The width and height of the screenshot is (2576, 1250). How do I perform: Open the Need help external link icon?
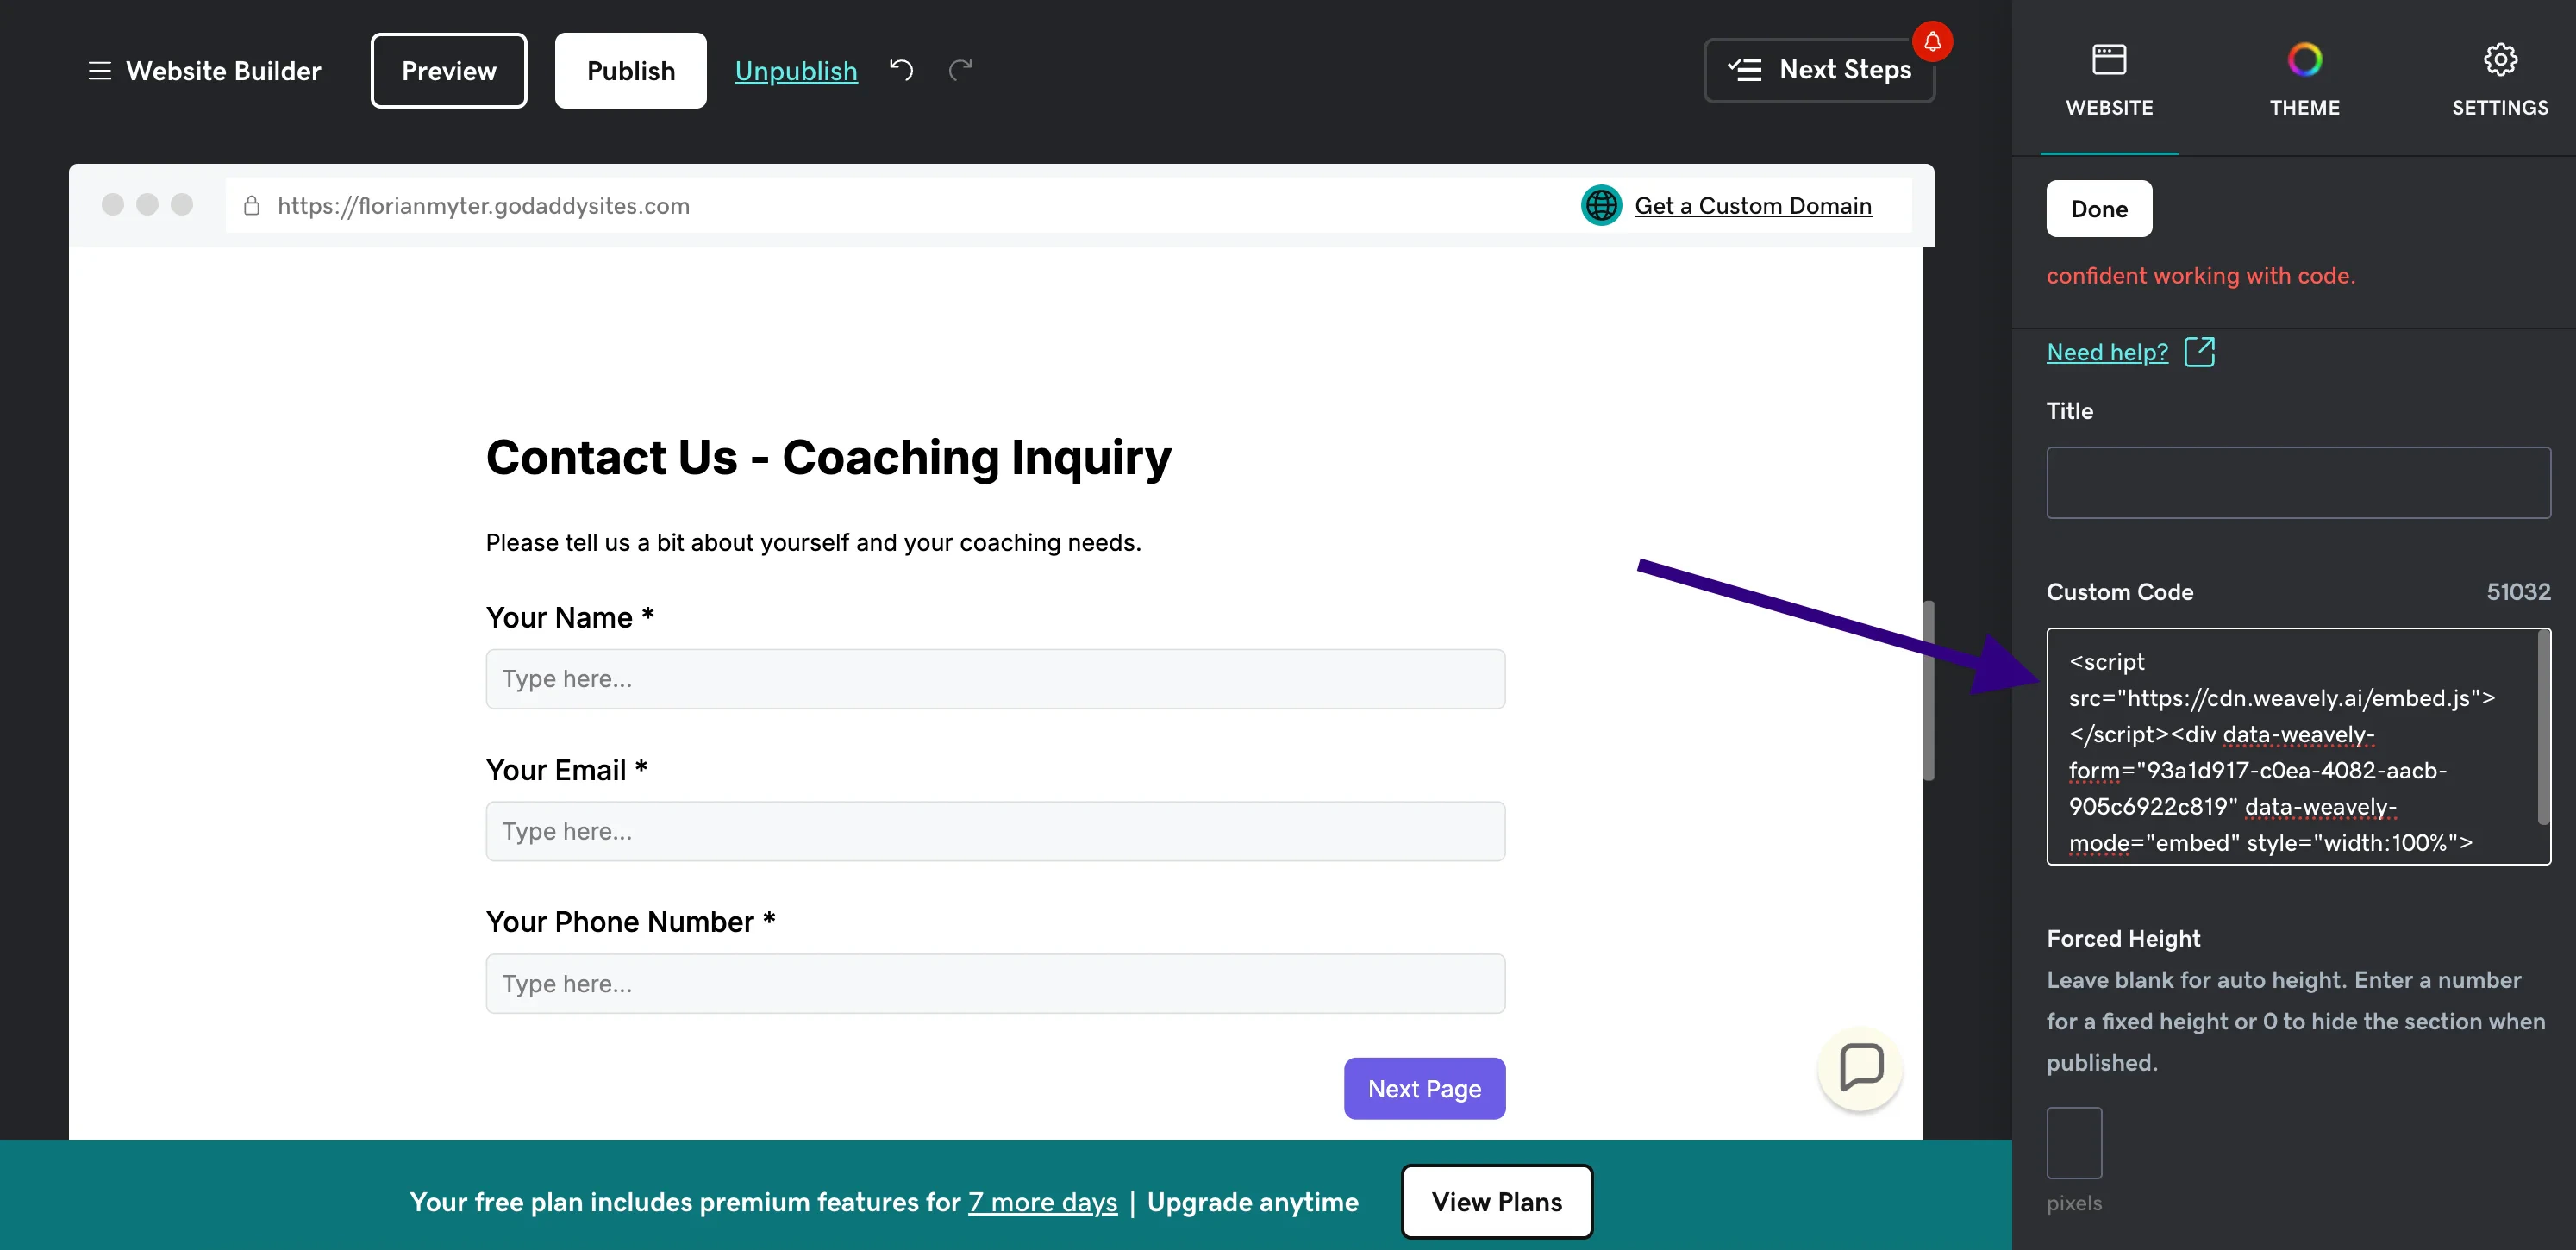tap(2200, 352)
